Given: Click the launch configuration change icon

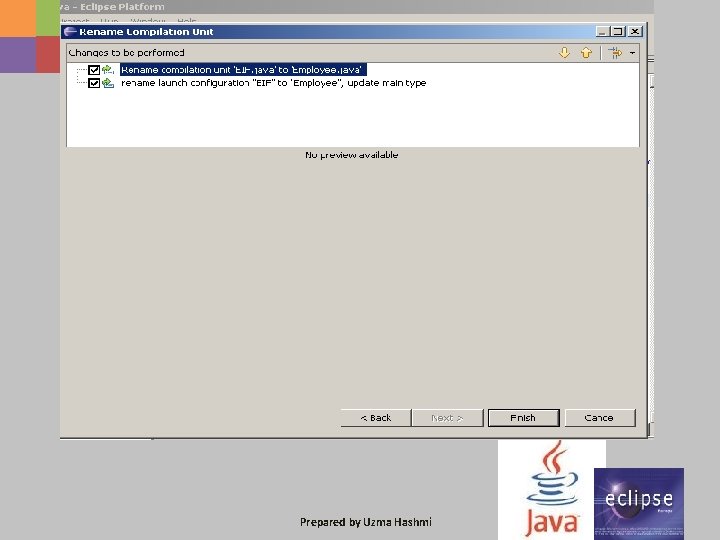Looking at the screenshot, I should (108, 83).
